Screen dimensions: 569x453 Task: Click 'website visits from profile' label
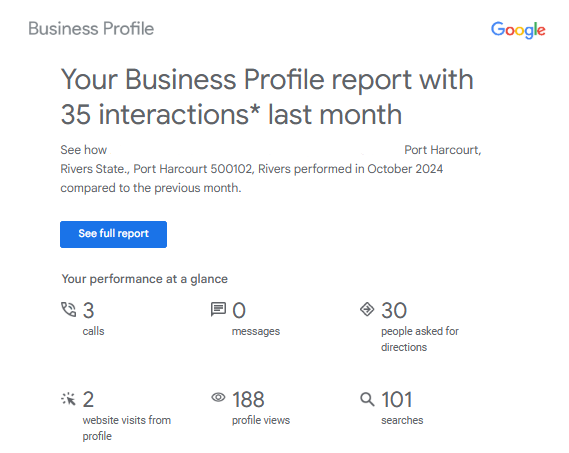tap(127, 428)
